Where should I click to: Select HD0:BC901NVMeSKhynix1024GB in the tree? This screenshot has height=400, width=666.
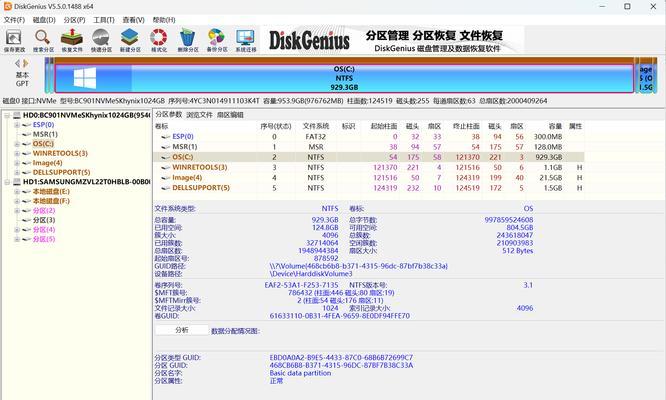click(86, 115)
